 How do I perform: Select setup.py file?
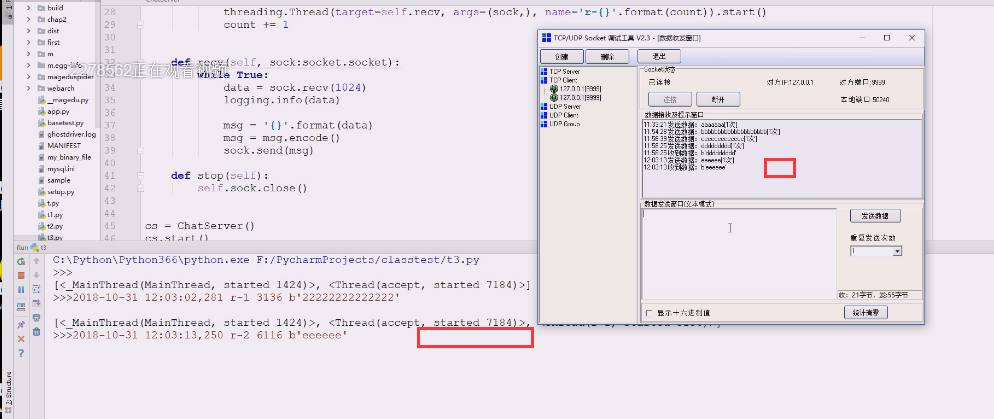(55, 192)
